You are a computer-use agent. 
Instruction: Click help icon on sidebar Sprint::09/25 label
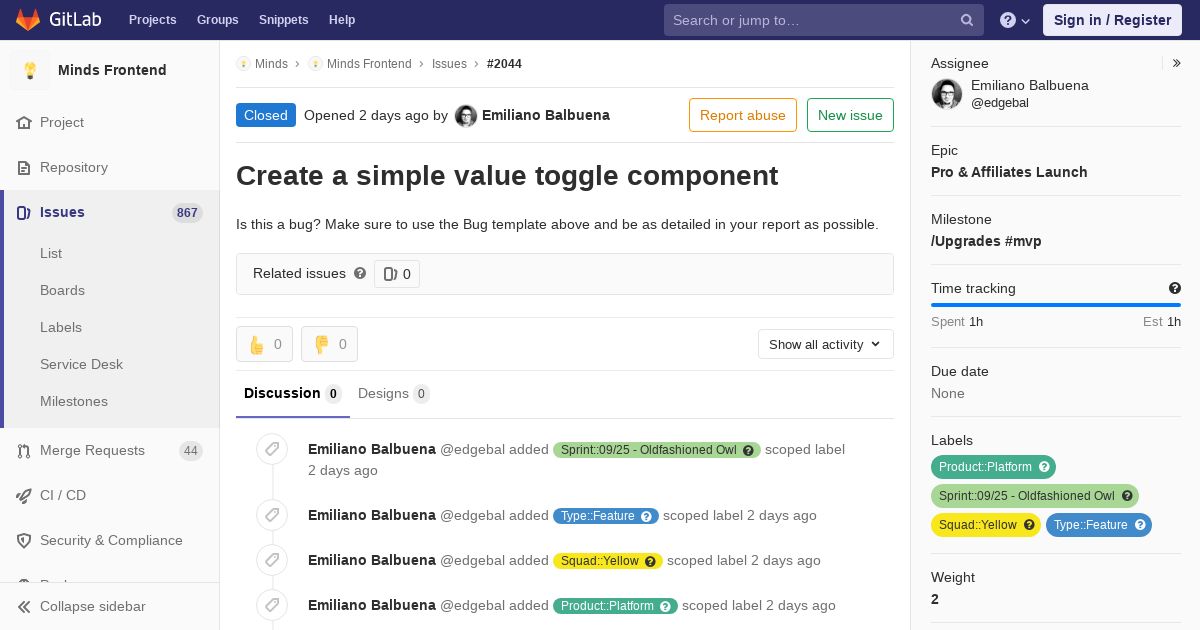point(1127,496)
